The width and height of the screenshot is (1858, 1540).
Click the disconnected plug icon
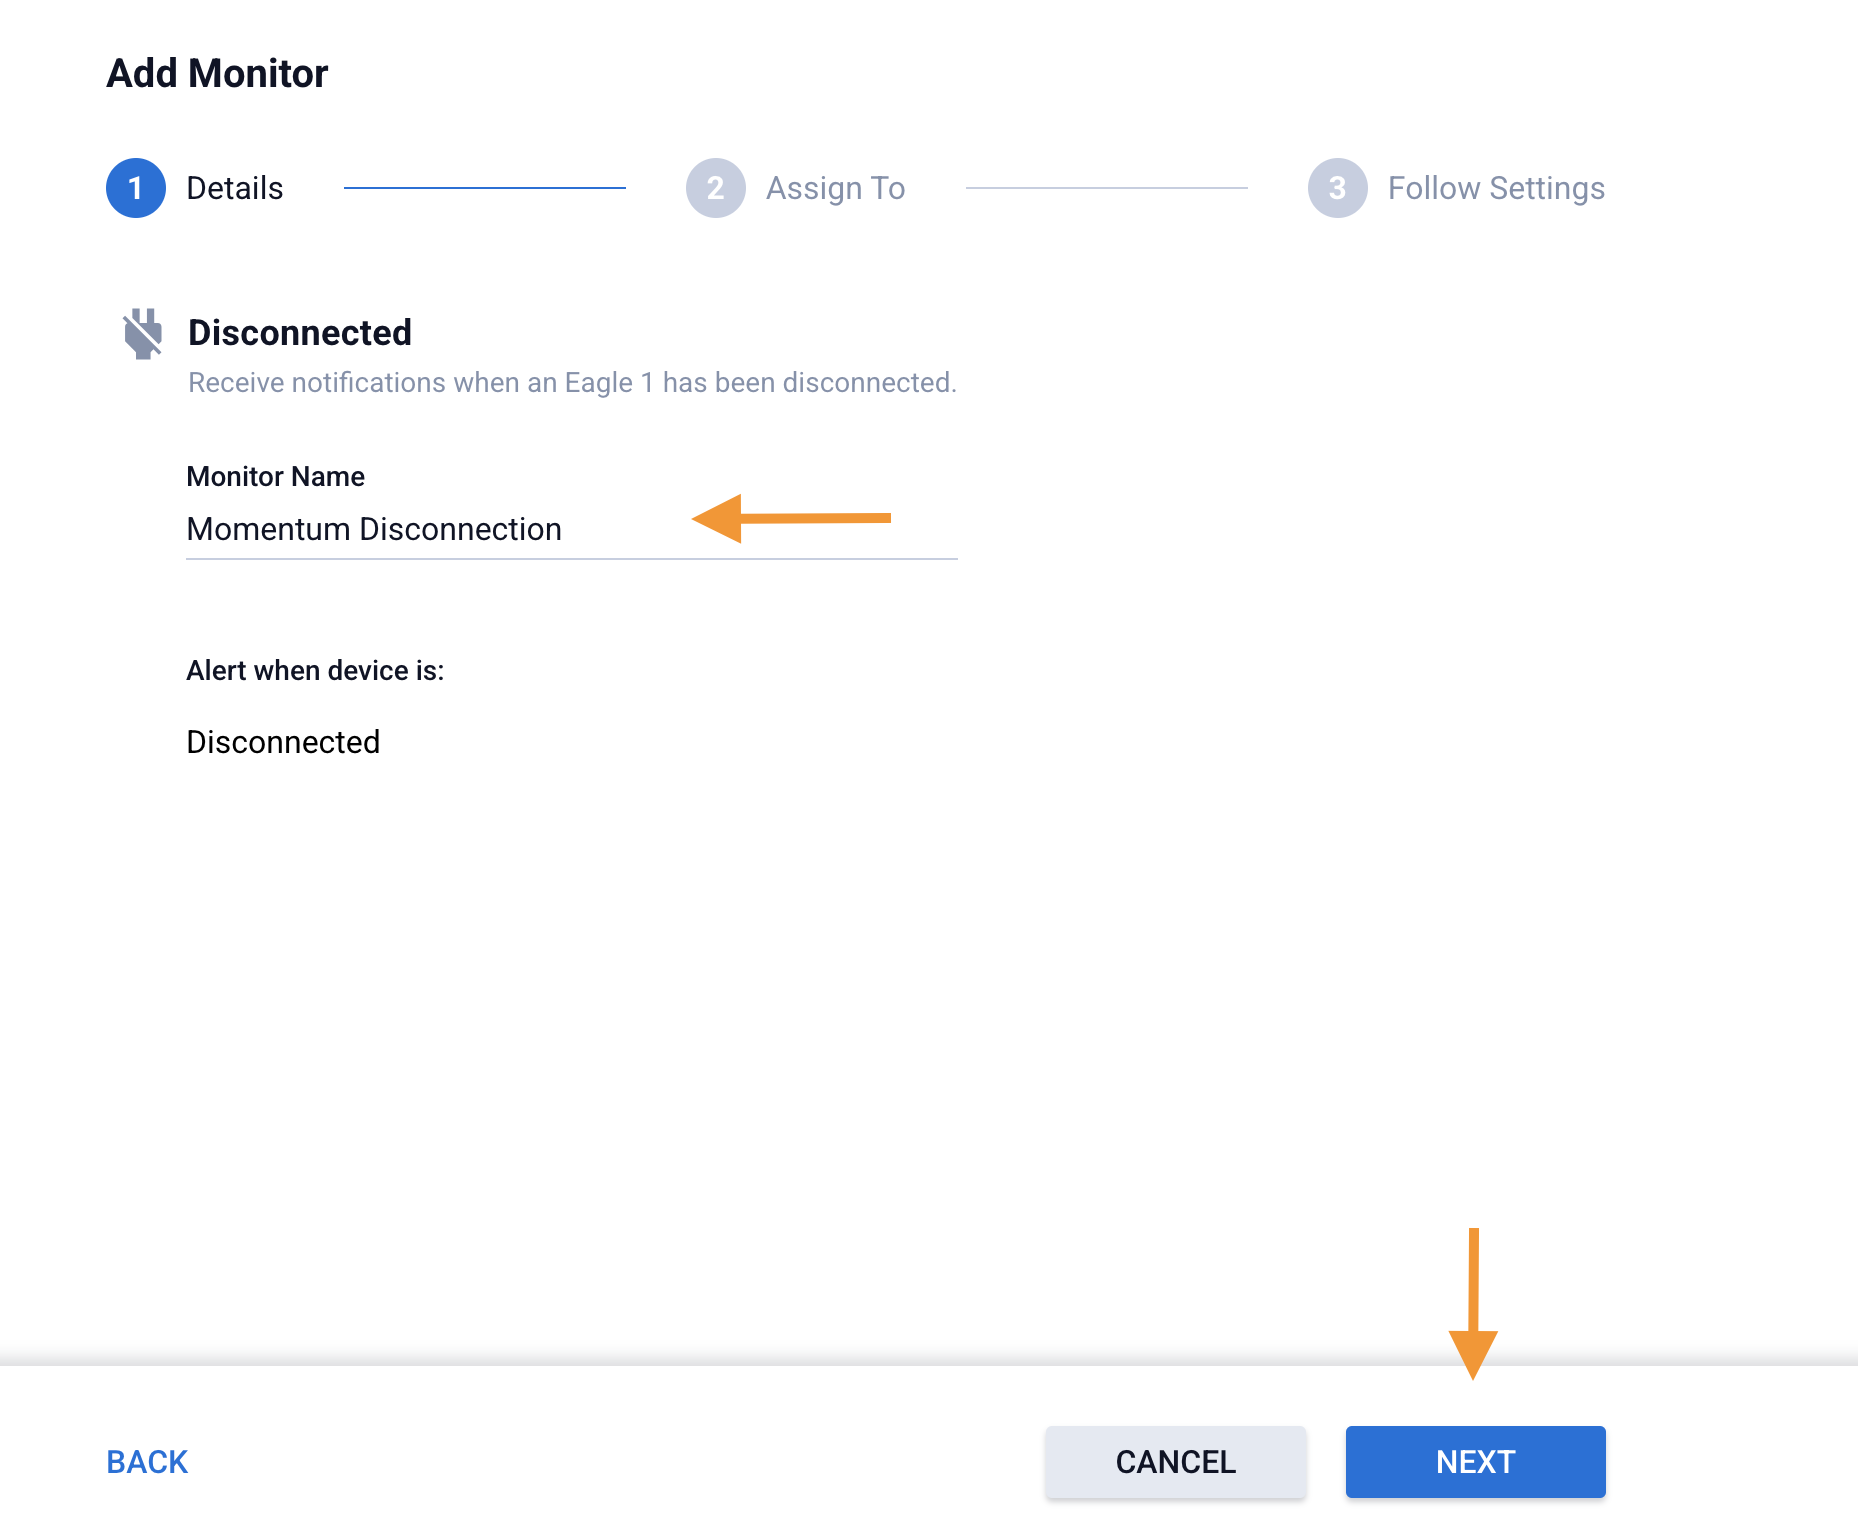(143, 333)
